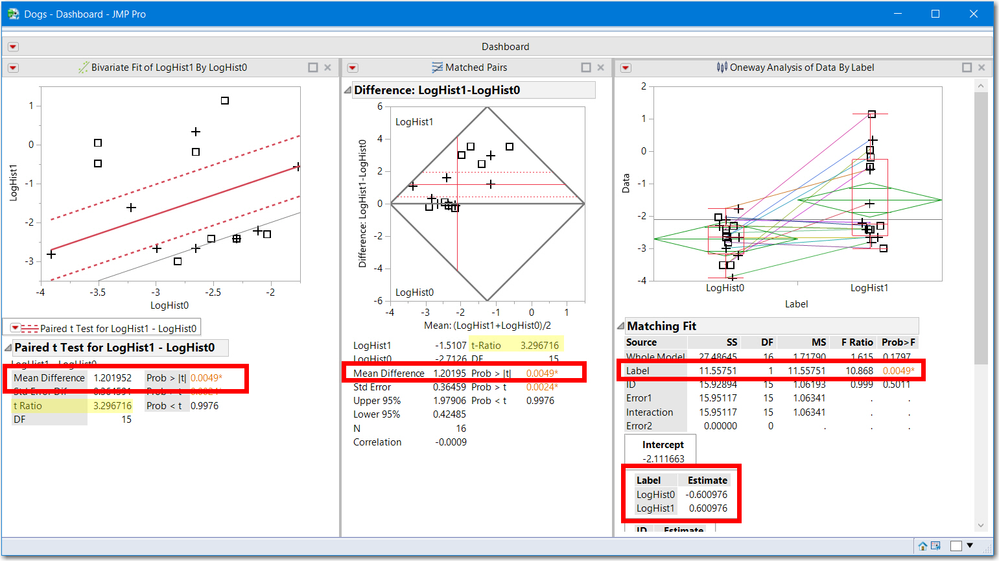This screenshot has width=999, height=561.
Task: Select the Bivariate Fit of LogHist1 By LogHist0 title
Action: click(x=169, y=67)
